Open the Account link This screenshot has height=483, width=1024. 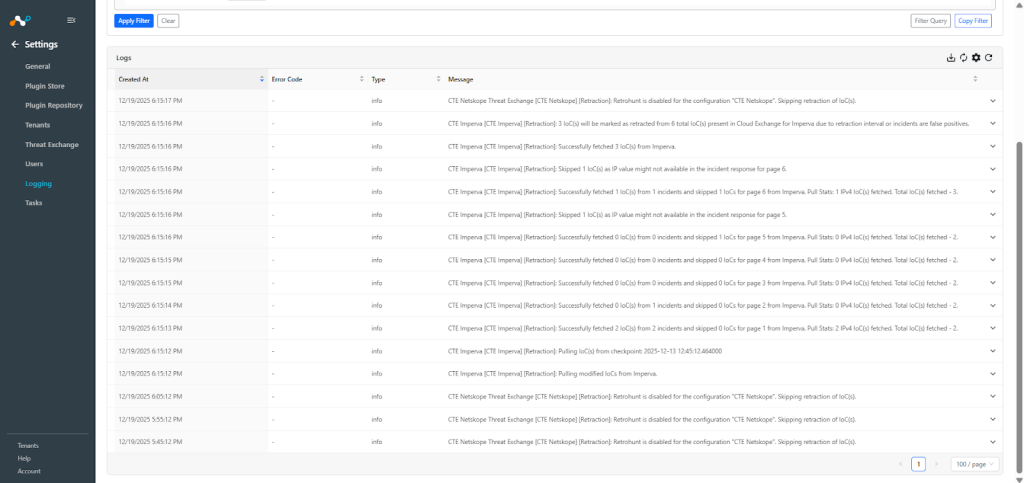29,471
